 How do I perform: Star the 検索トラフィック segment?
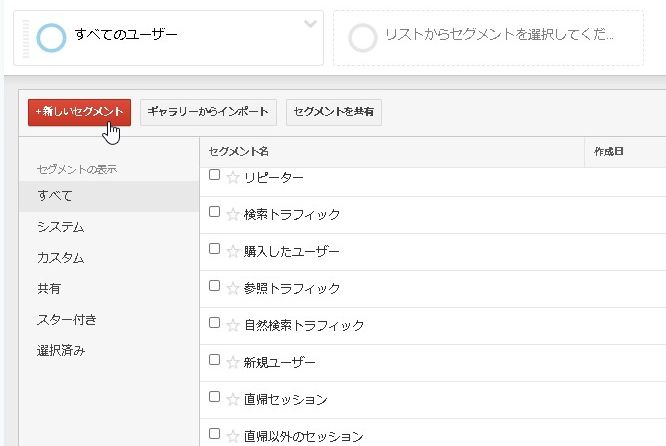pos(233,214)
